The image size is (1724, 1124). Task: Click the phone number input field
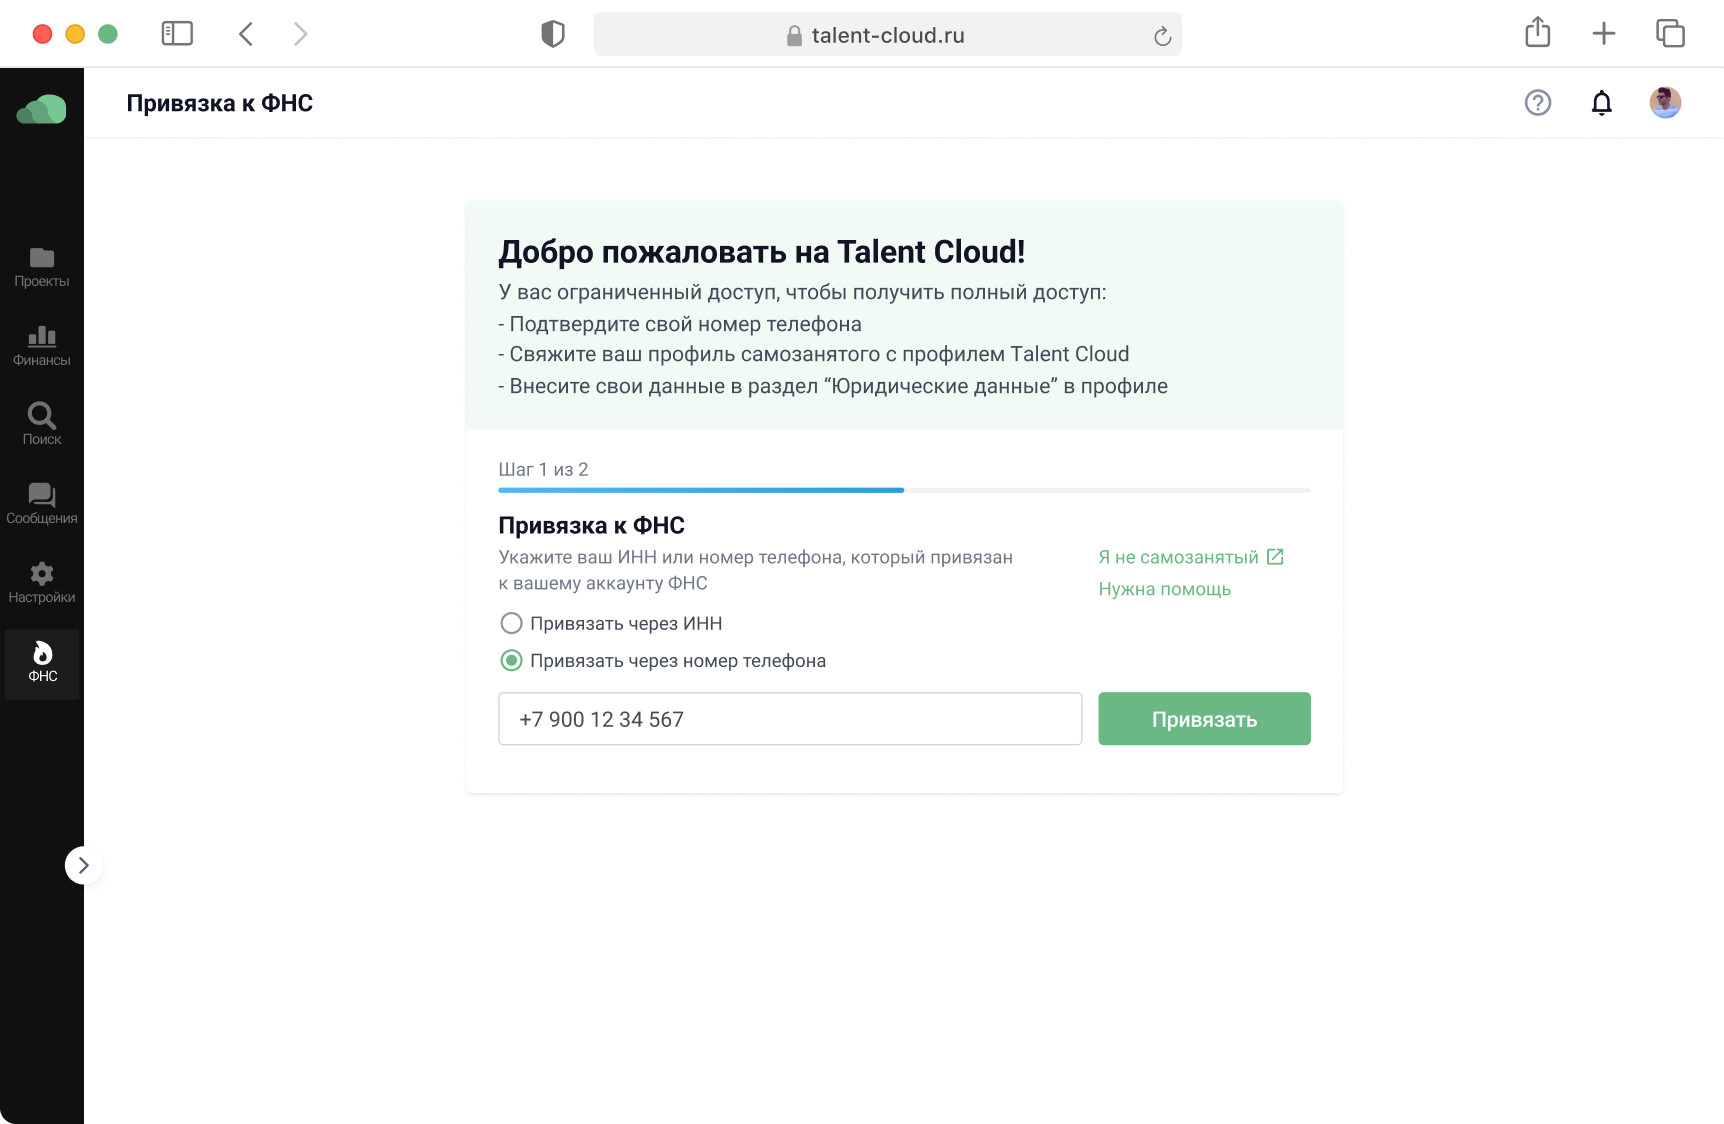(789, 719)
